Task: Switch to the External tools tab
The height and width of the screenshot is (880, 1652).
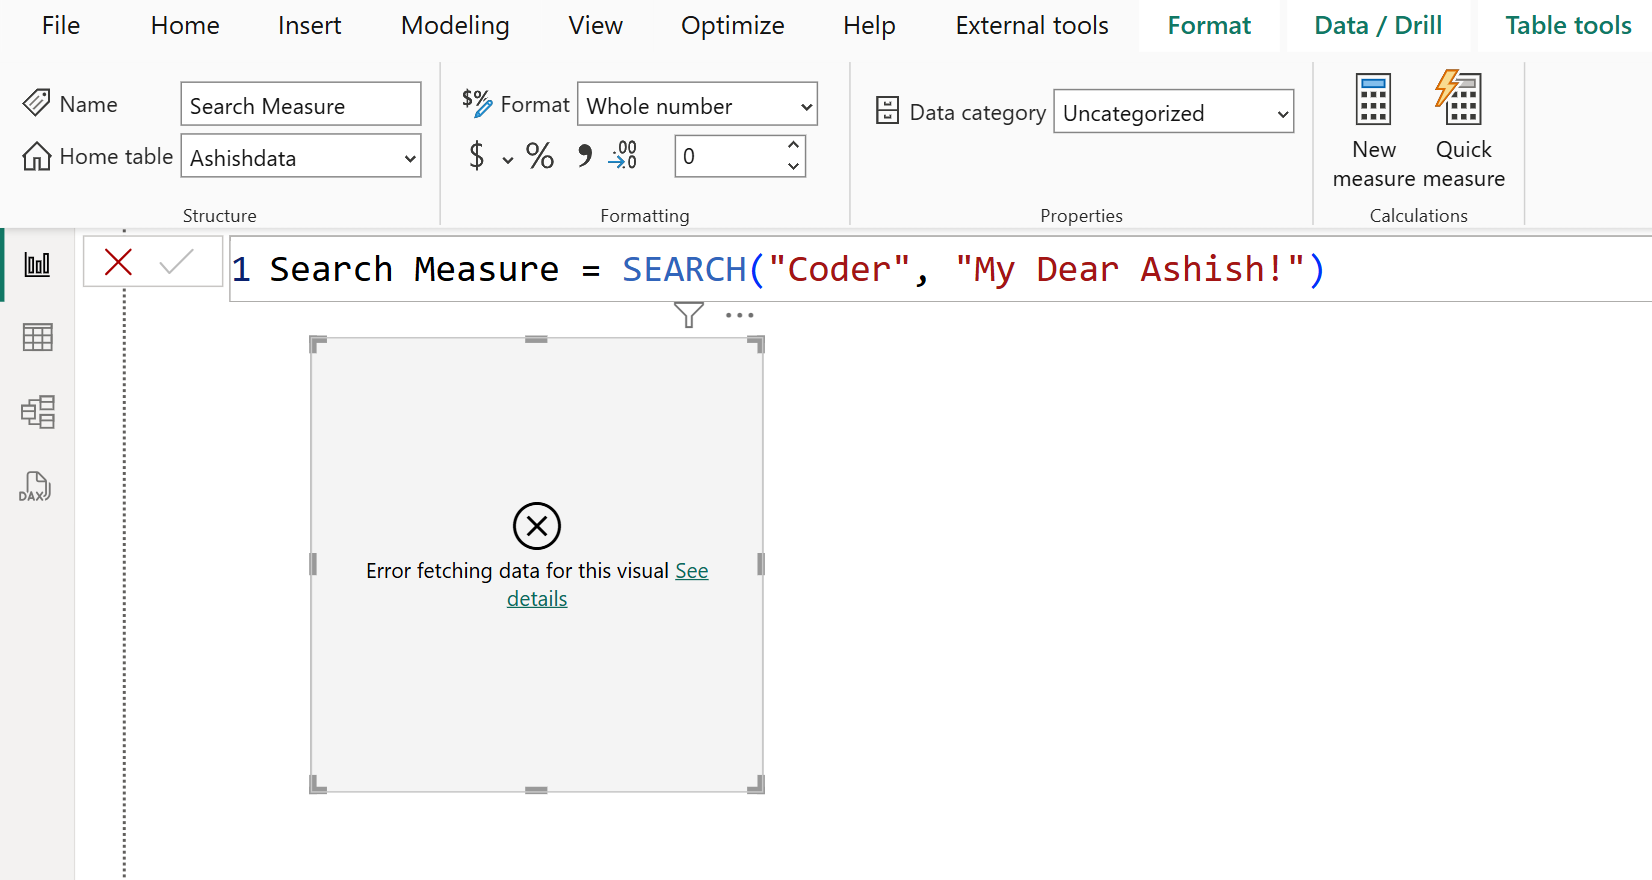Action: coord(1031,26)
